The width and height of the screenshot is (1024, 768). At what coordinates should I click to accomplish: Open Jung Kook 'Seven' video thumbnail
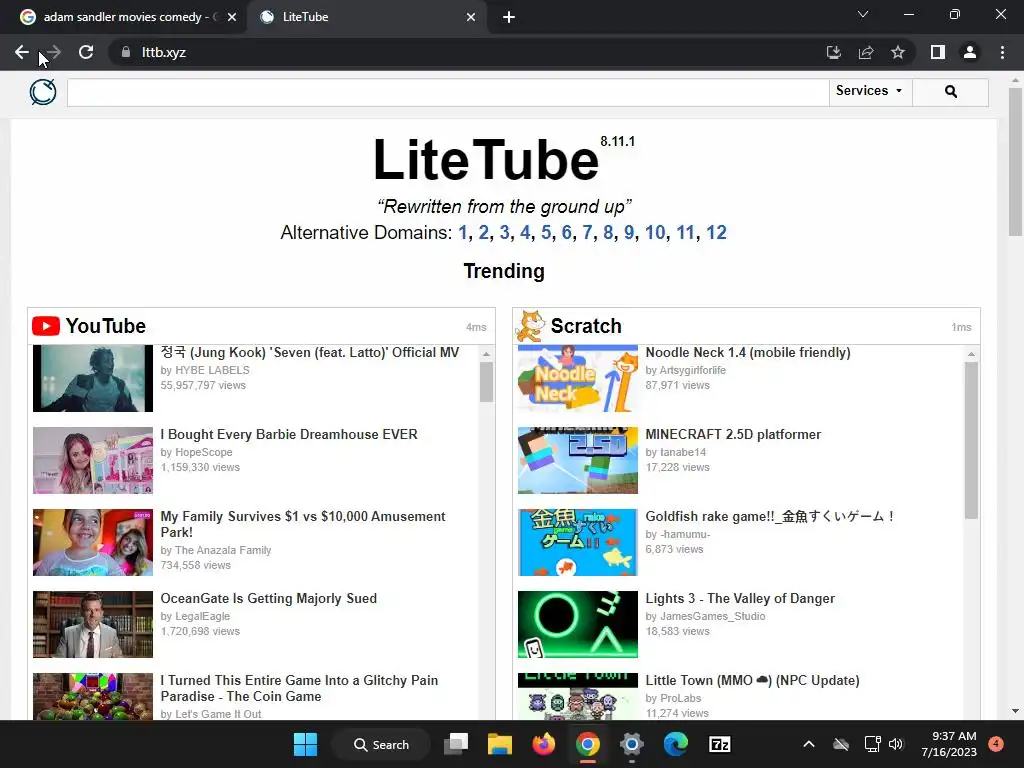point(93,378)
